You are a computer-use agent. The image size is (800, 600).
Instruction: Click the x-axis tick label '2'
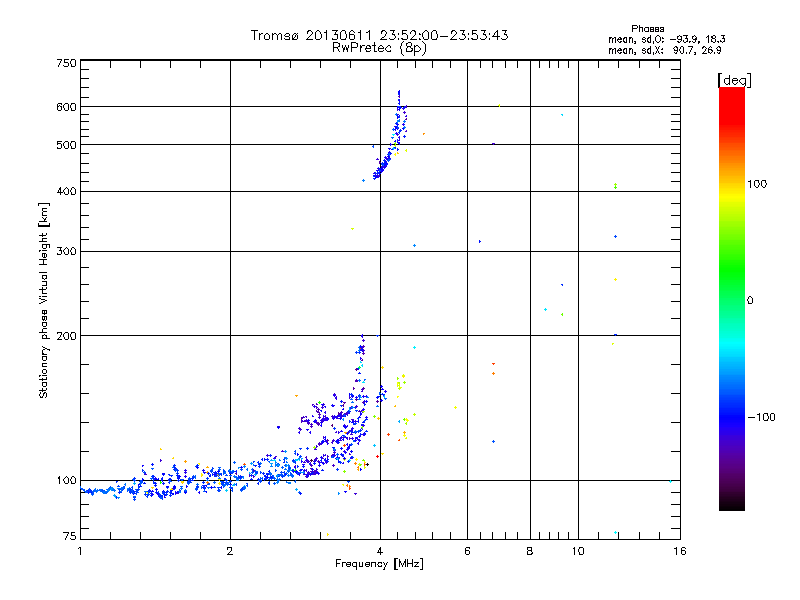pyautogui.click(x=230, y=551)
